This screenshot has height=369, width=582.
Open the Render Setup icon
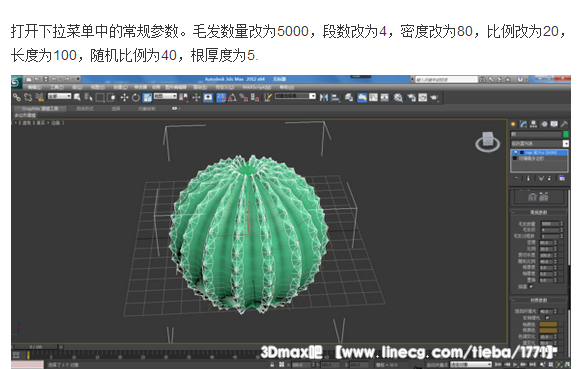(x=411, y=98)
